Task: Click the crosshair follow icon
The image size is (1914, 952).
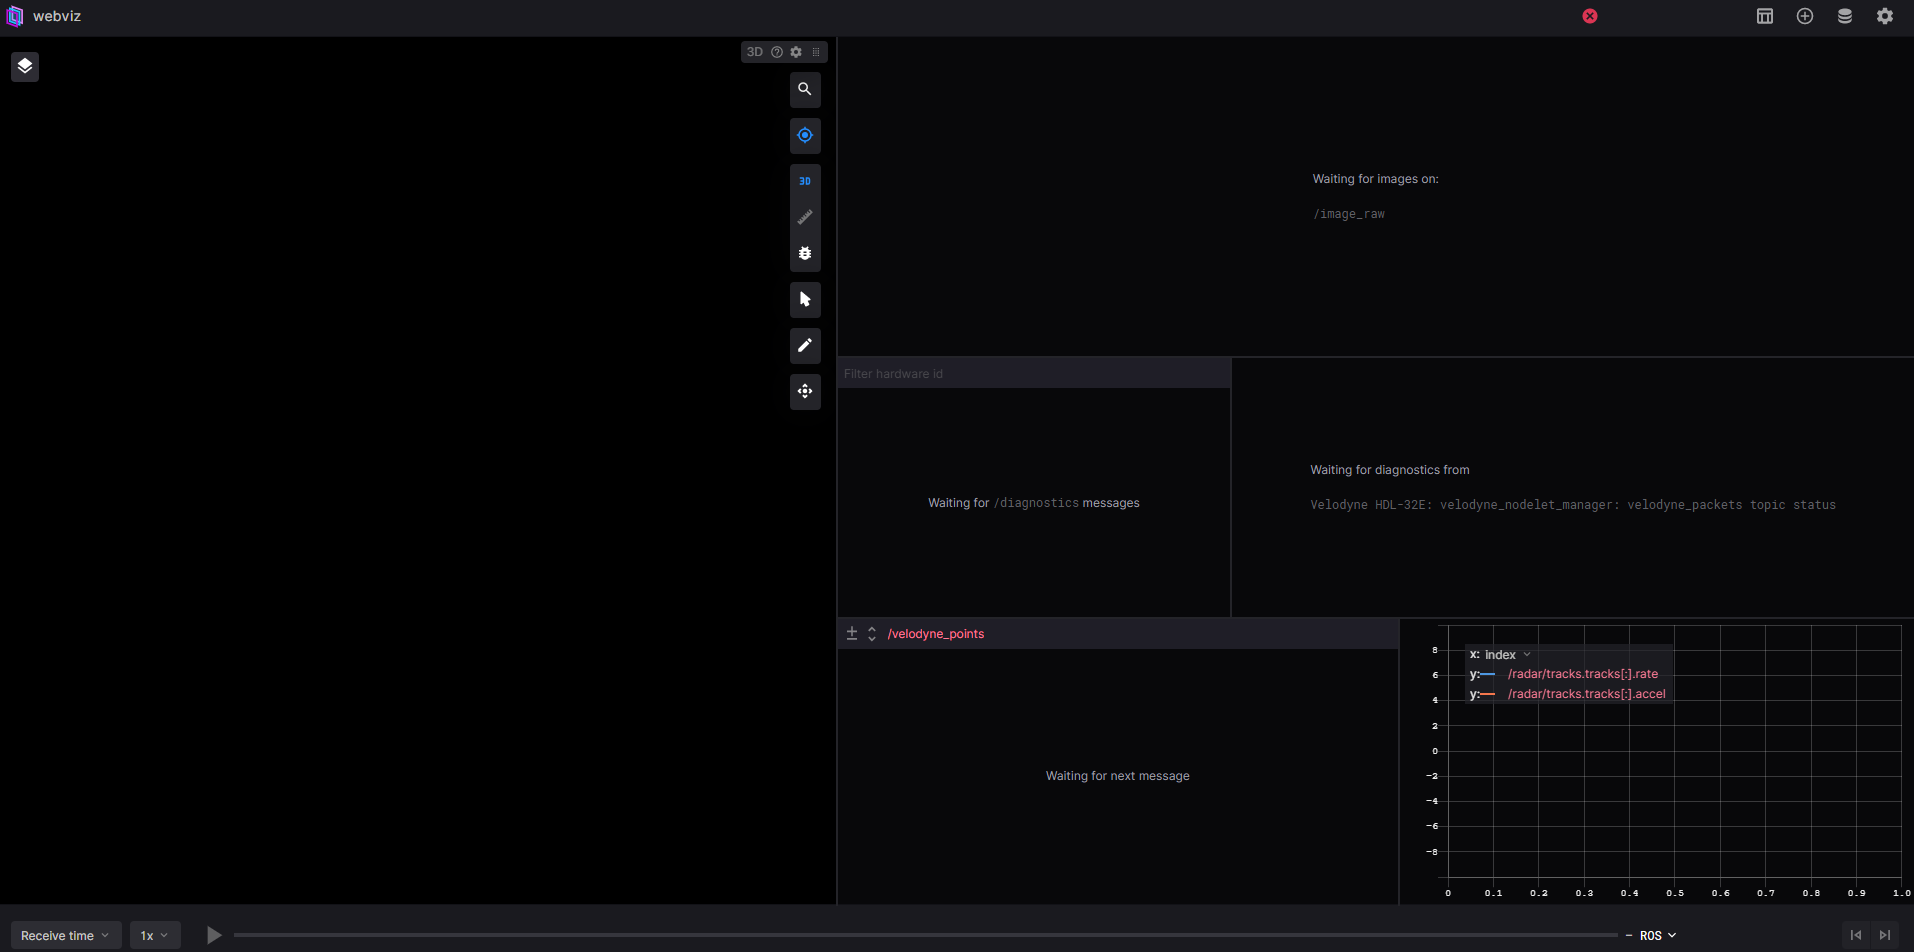Action: pyautogui.click(x=805, y=135)
